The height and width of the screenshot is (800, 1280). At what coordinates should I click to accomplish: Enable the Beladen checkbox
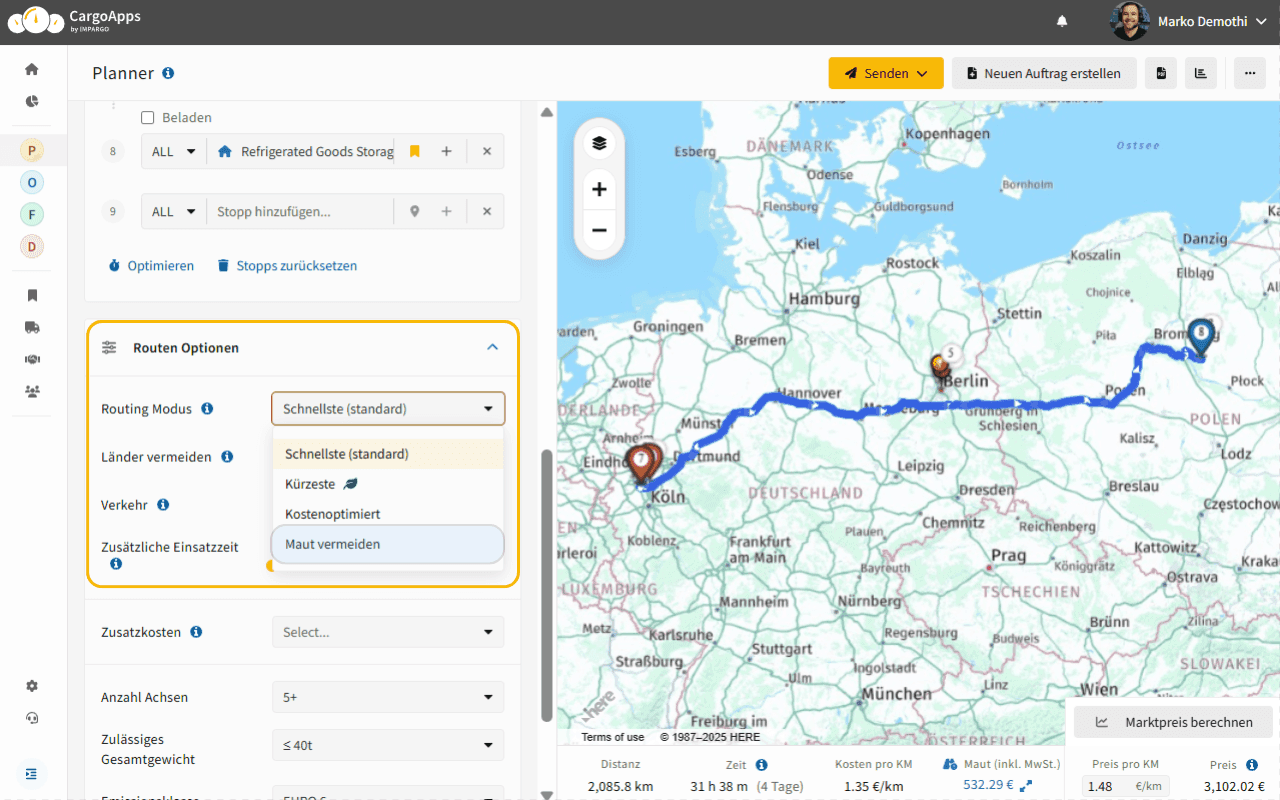[148, 118]
